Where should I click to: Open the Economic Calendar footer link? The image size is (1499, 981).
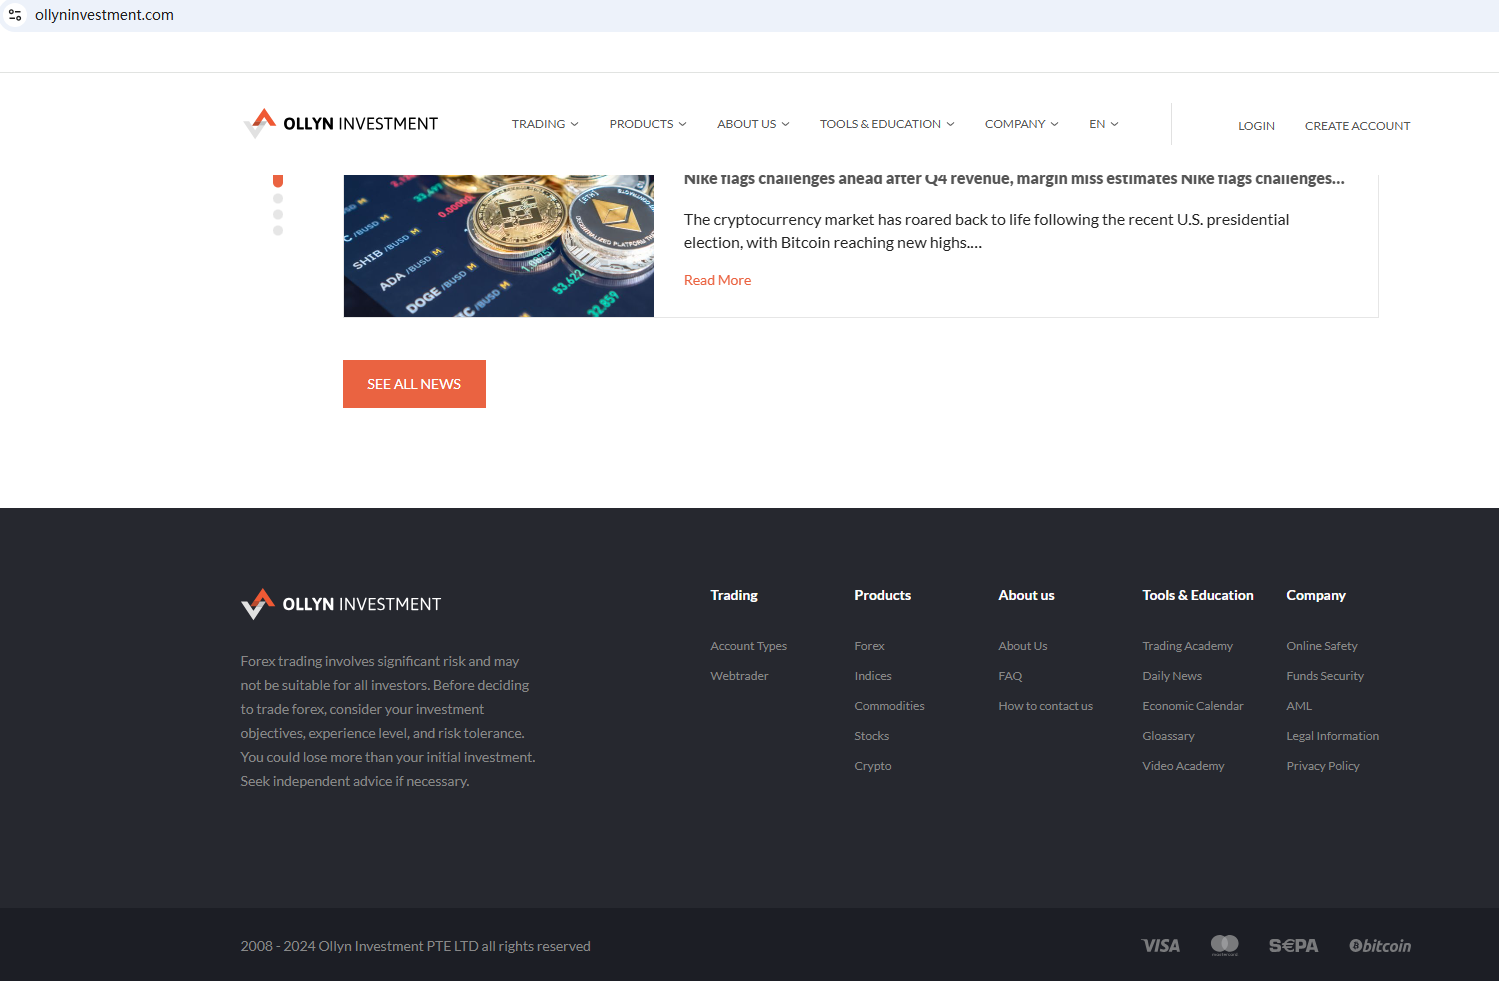(1193, 706)
